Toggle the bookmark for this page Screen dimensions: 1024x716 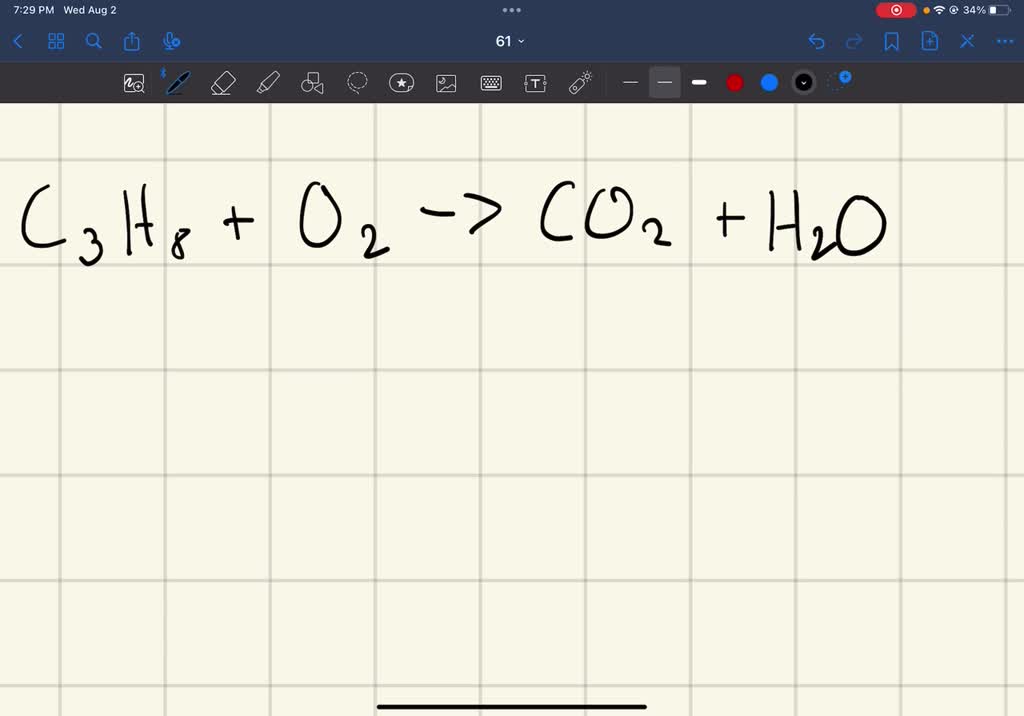[892, 41]
